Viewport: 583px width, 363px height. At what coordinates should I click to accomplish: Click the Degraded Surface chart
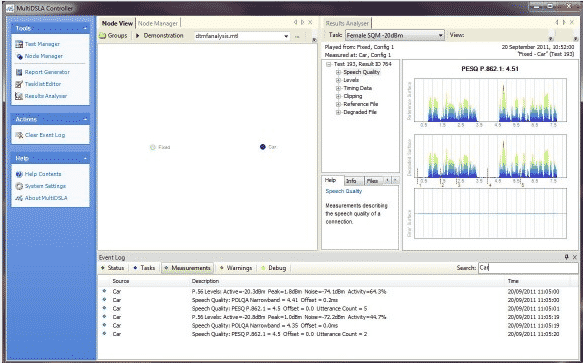point(490,156)
